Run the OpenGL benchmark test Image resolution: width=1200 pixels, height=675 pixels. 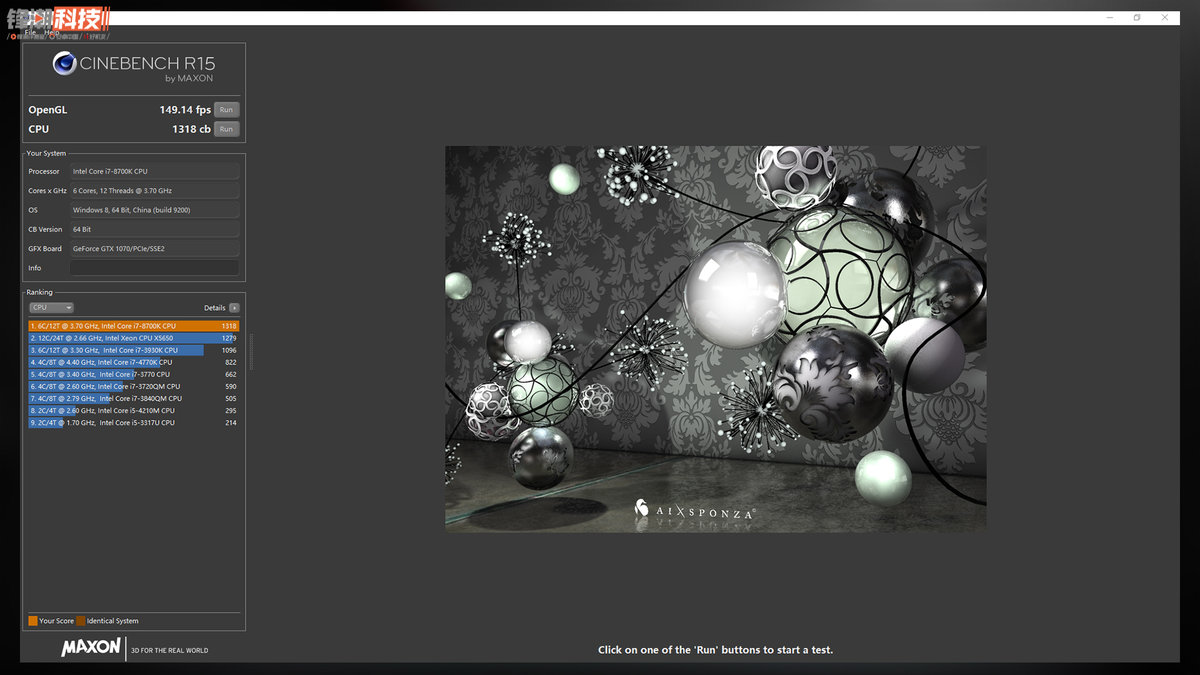pyautogui.click(x=227, y=110)
